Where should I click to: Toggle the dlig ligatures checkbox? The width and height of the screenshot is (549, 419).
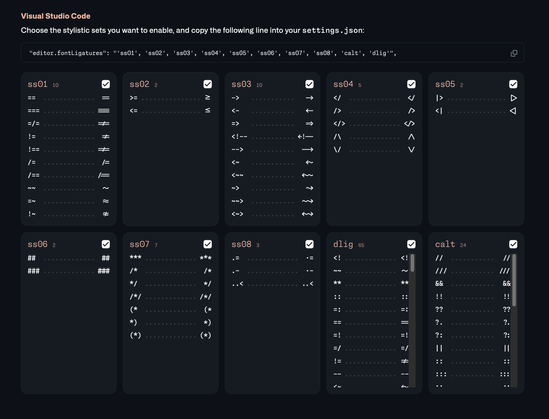coord(411,244)
